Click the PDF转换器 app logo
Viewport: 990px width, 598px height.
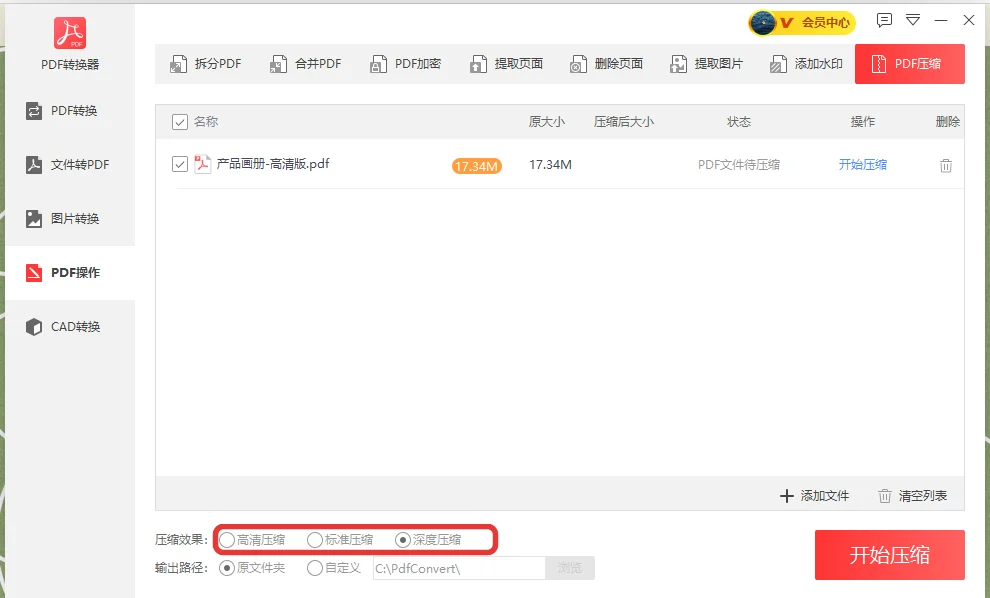pos(69,33)
